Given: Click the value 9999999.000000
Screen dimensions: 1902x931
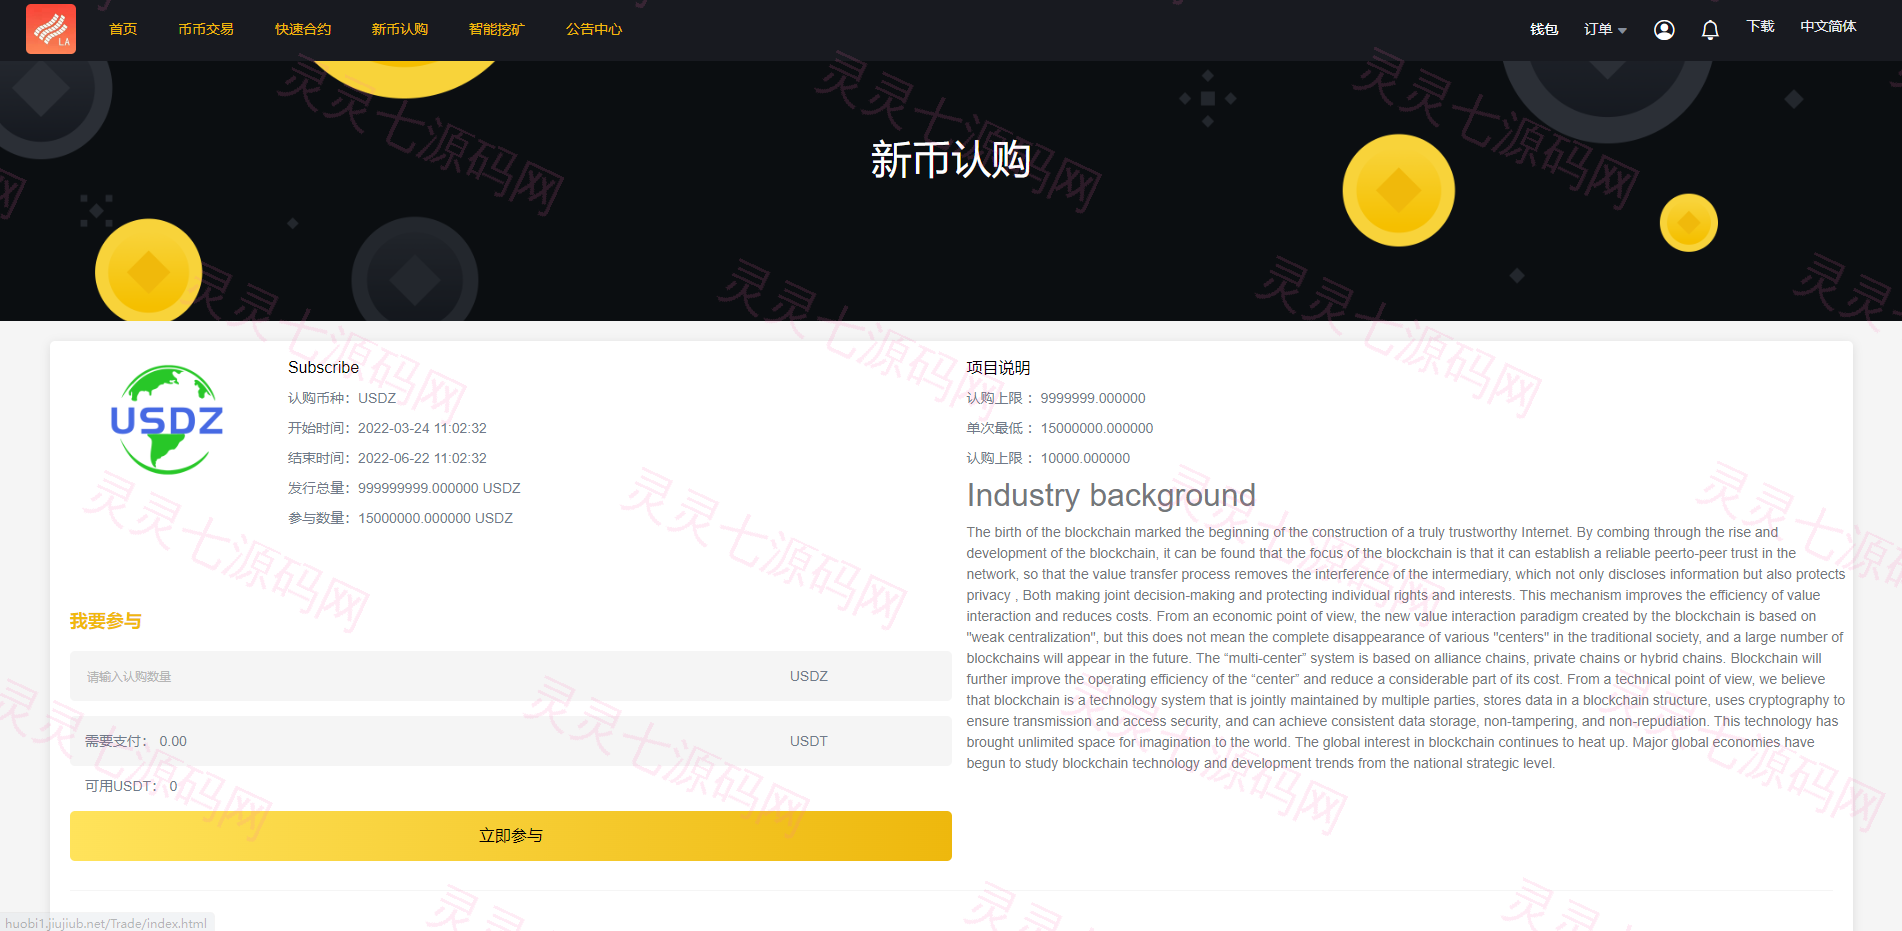Looking at the screenshot, I should pyautogui.click(x=1093, y=398).
